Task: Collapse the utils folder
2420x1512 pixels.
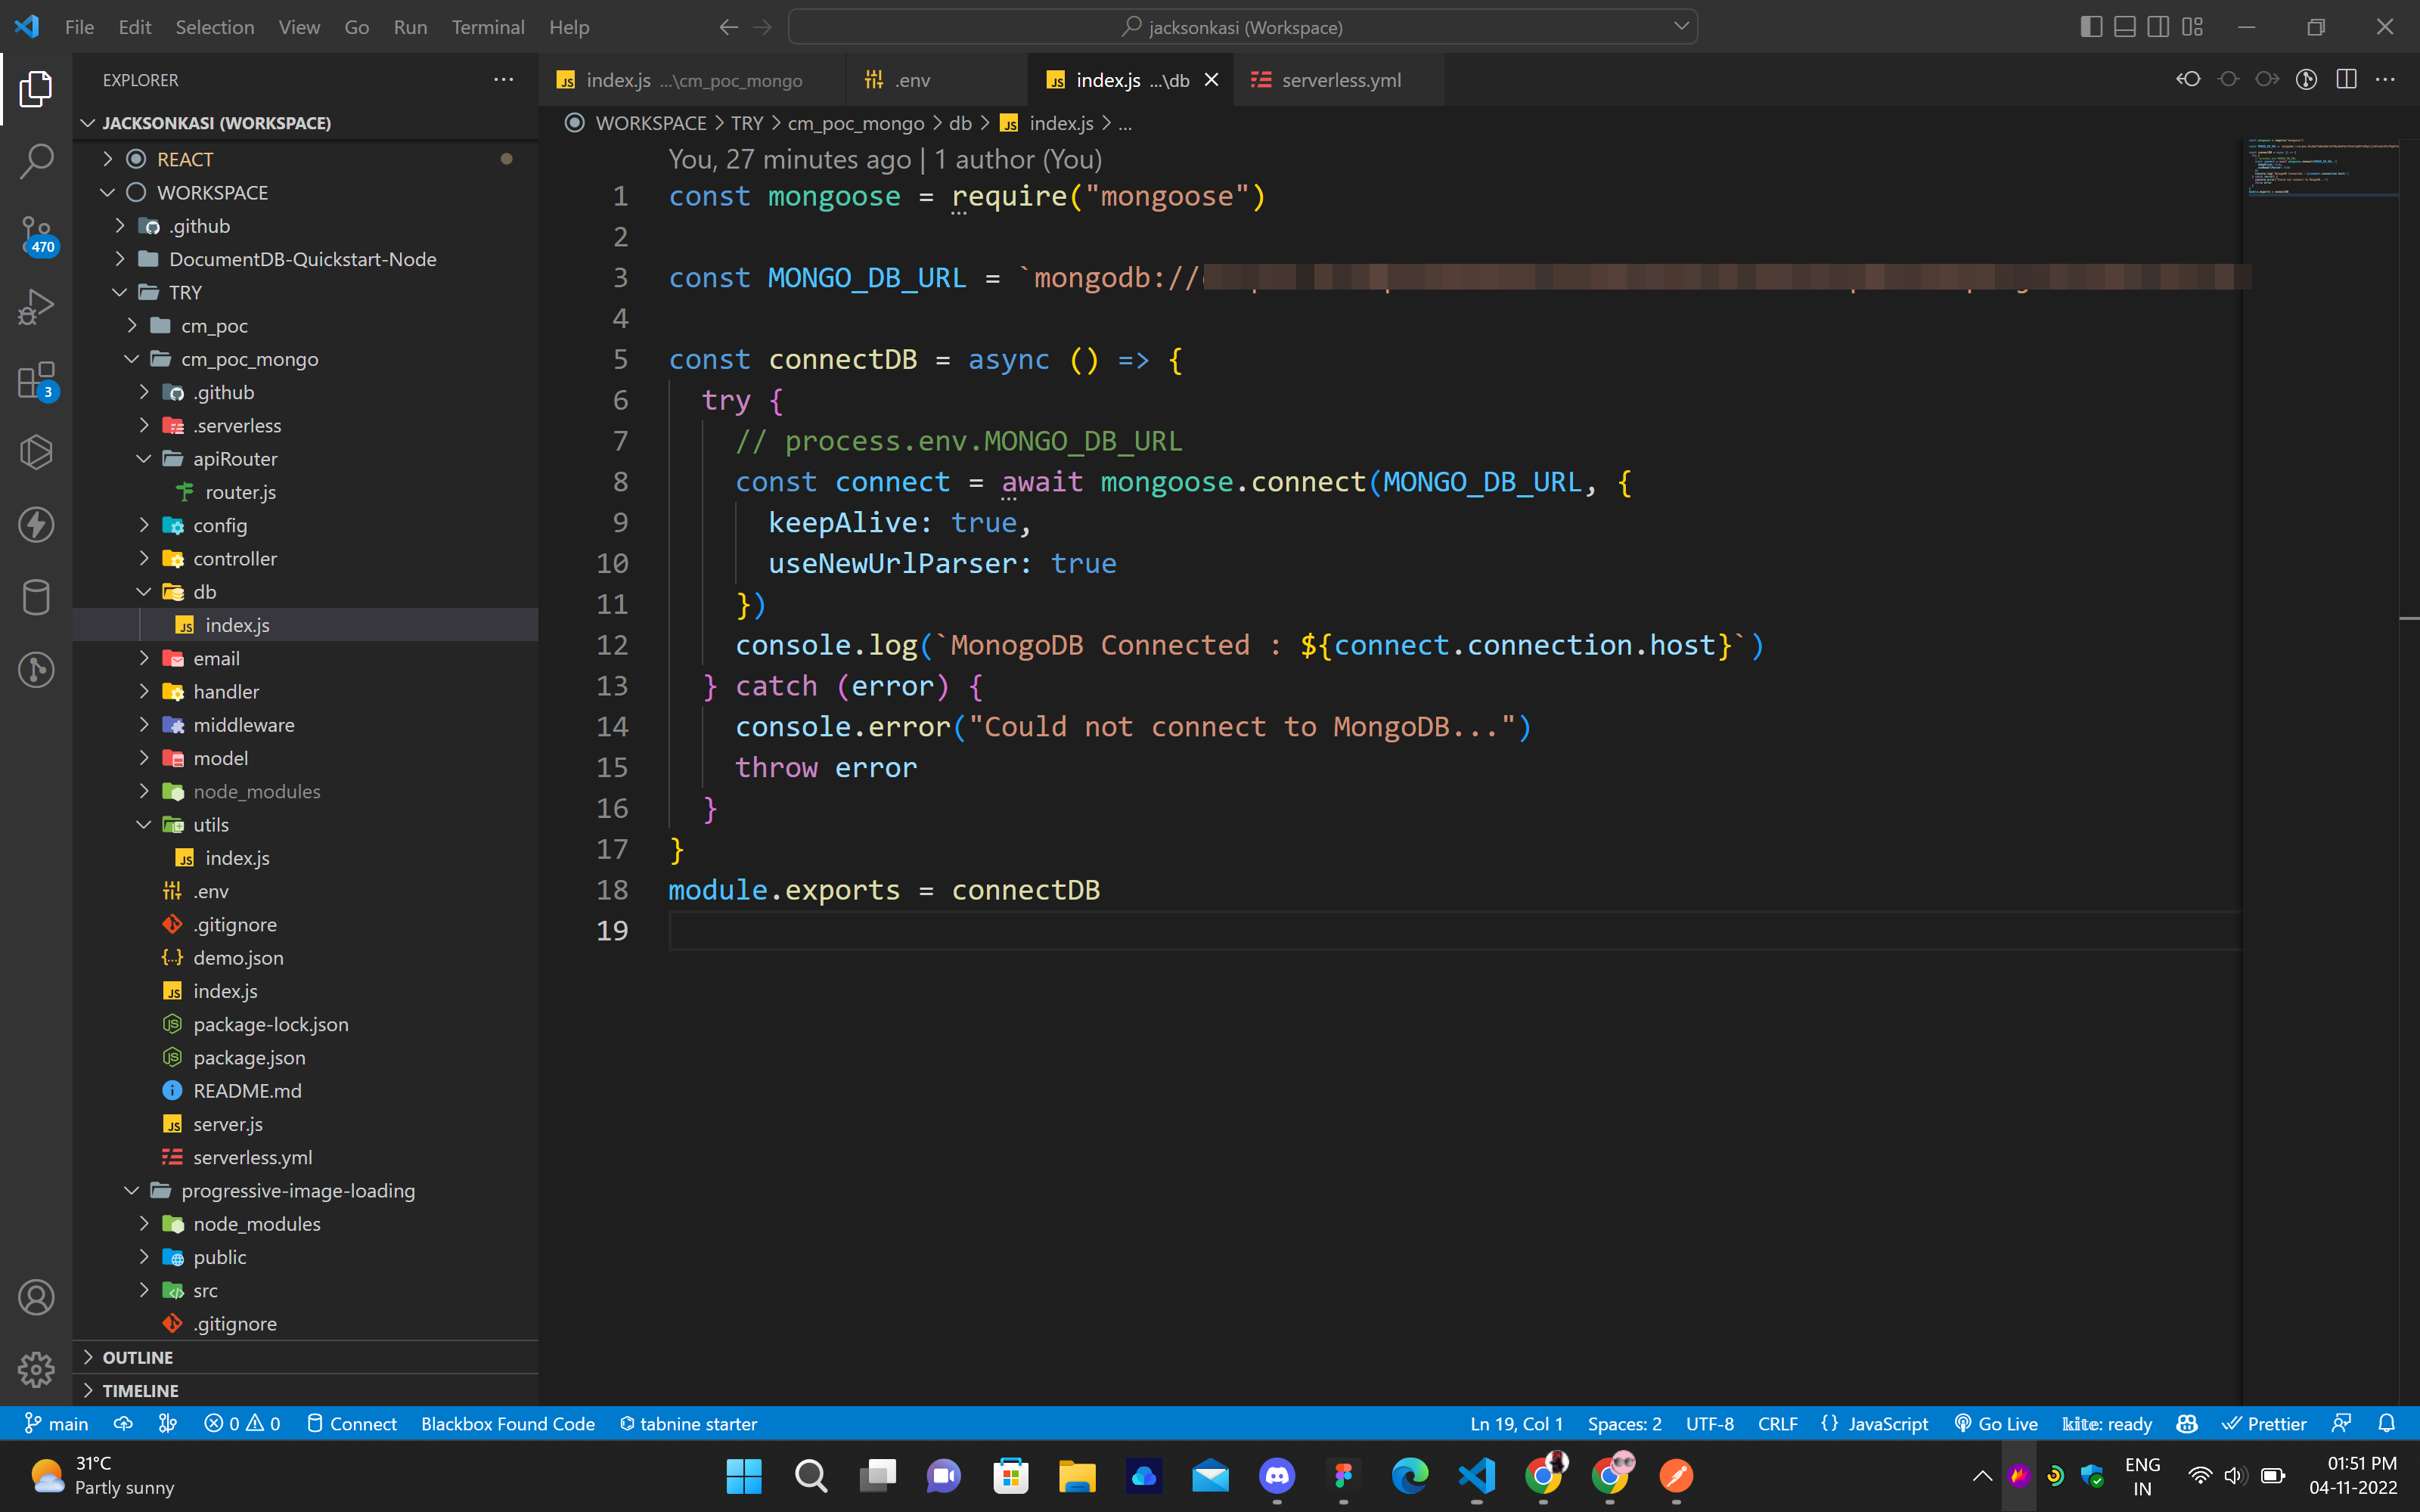Action: tap(305, 824)
